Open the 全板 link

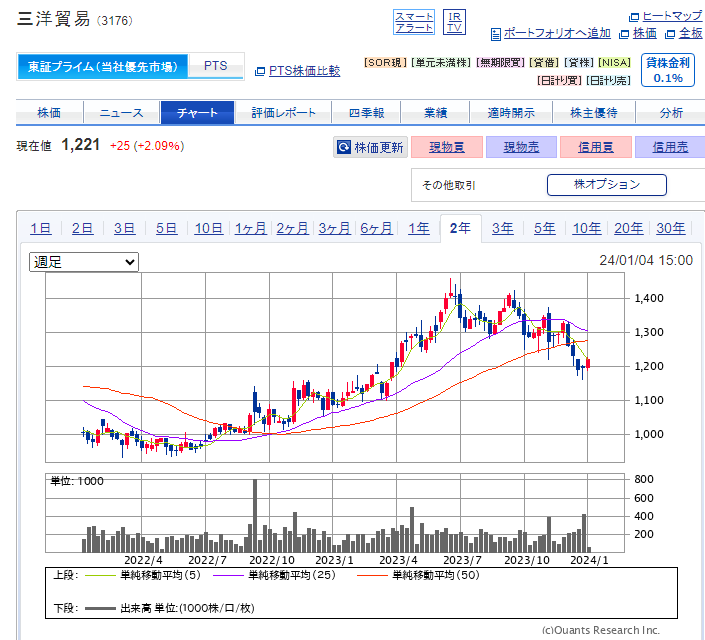pos(691,33)
